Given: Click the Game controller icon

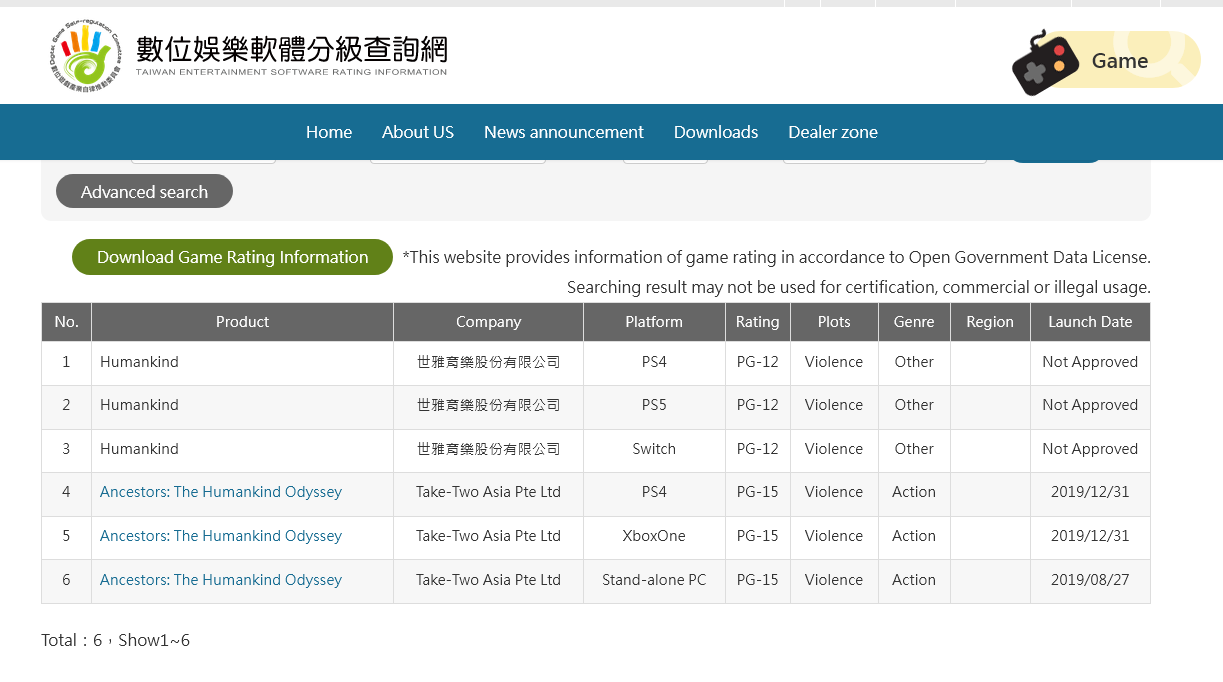Looking at the screenshot, I should (x=1045, y=62).
